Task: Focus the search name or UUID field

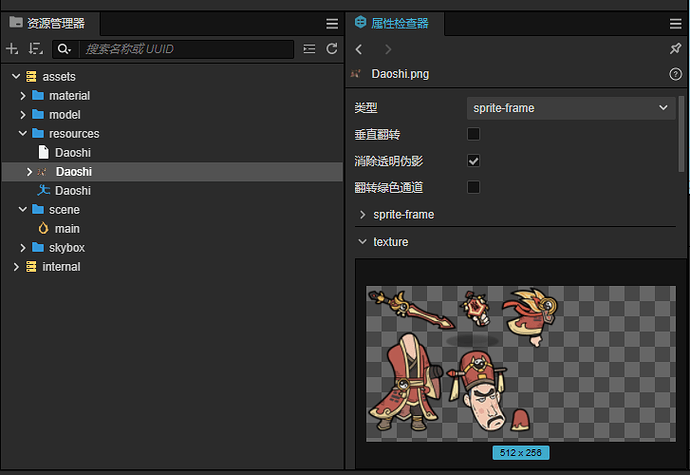Action: pyautogui.click(x=186, y=49)
